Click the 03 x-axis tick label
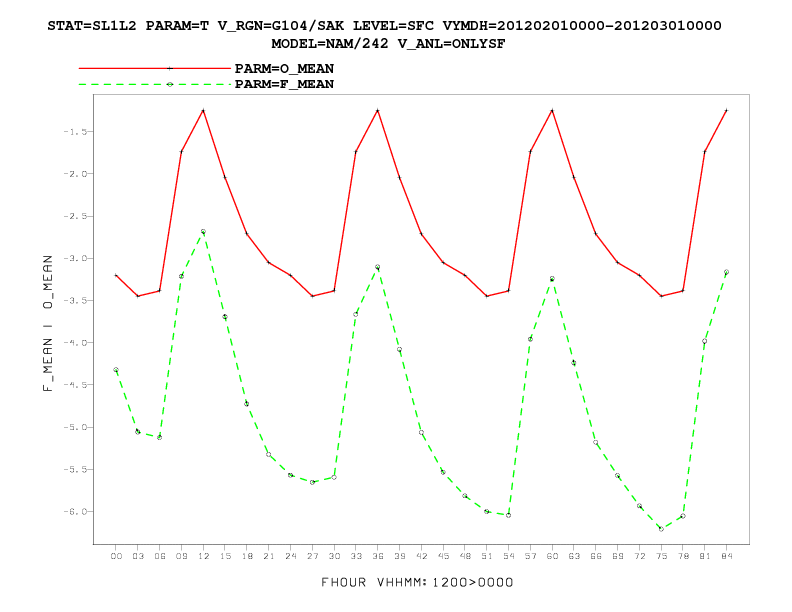 (138, 556)
